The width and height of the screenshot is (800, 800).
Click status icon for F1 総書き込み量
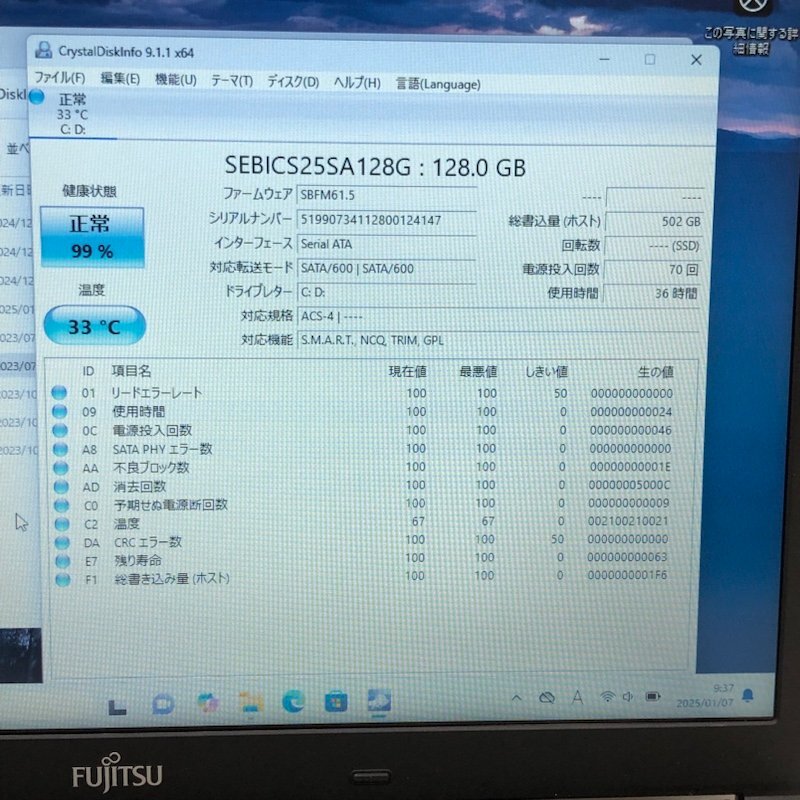[x=63, y=580]
